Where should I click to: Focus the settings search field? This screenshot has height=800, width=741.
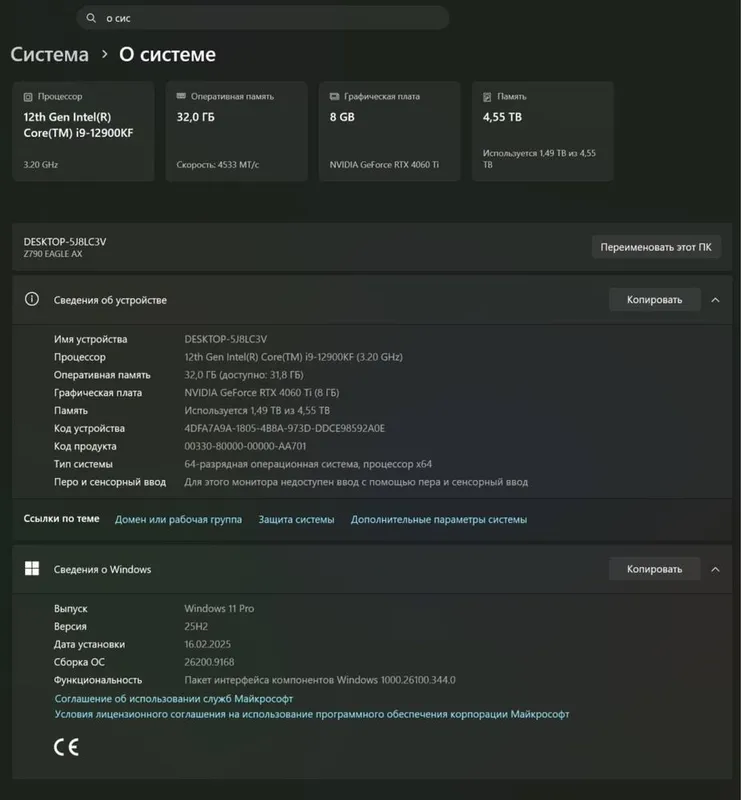click(x=263, y=18)
